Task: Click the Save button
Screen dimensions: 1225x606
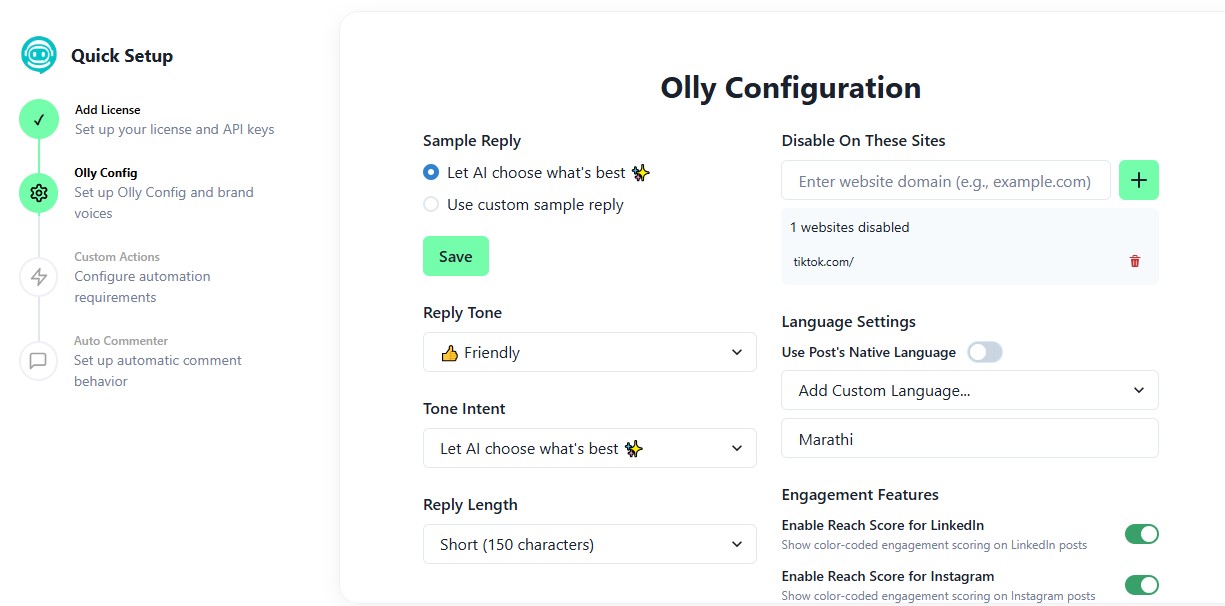Action: click(456, 256)
